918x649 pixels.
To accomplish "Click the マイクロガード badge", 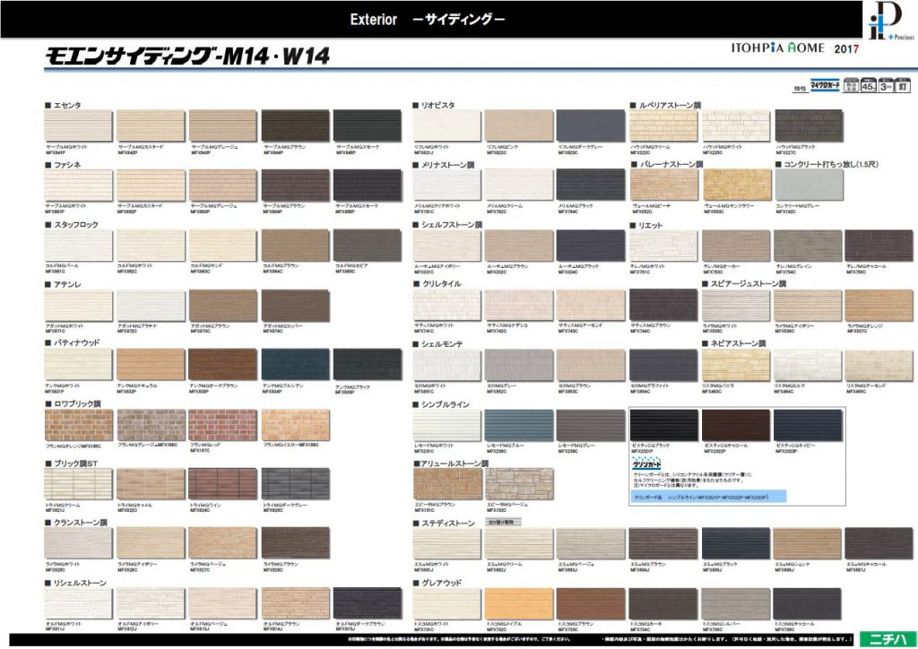I will point(825,85).
